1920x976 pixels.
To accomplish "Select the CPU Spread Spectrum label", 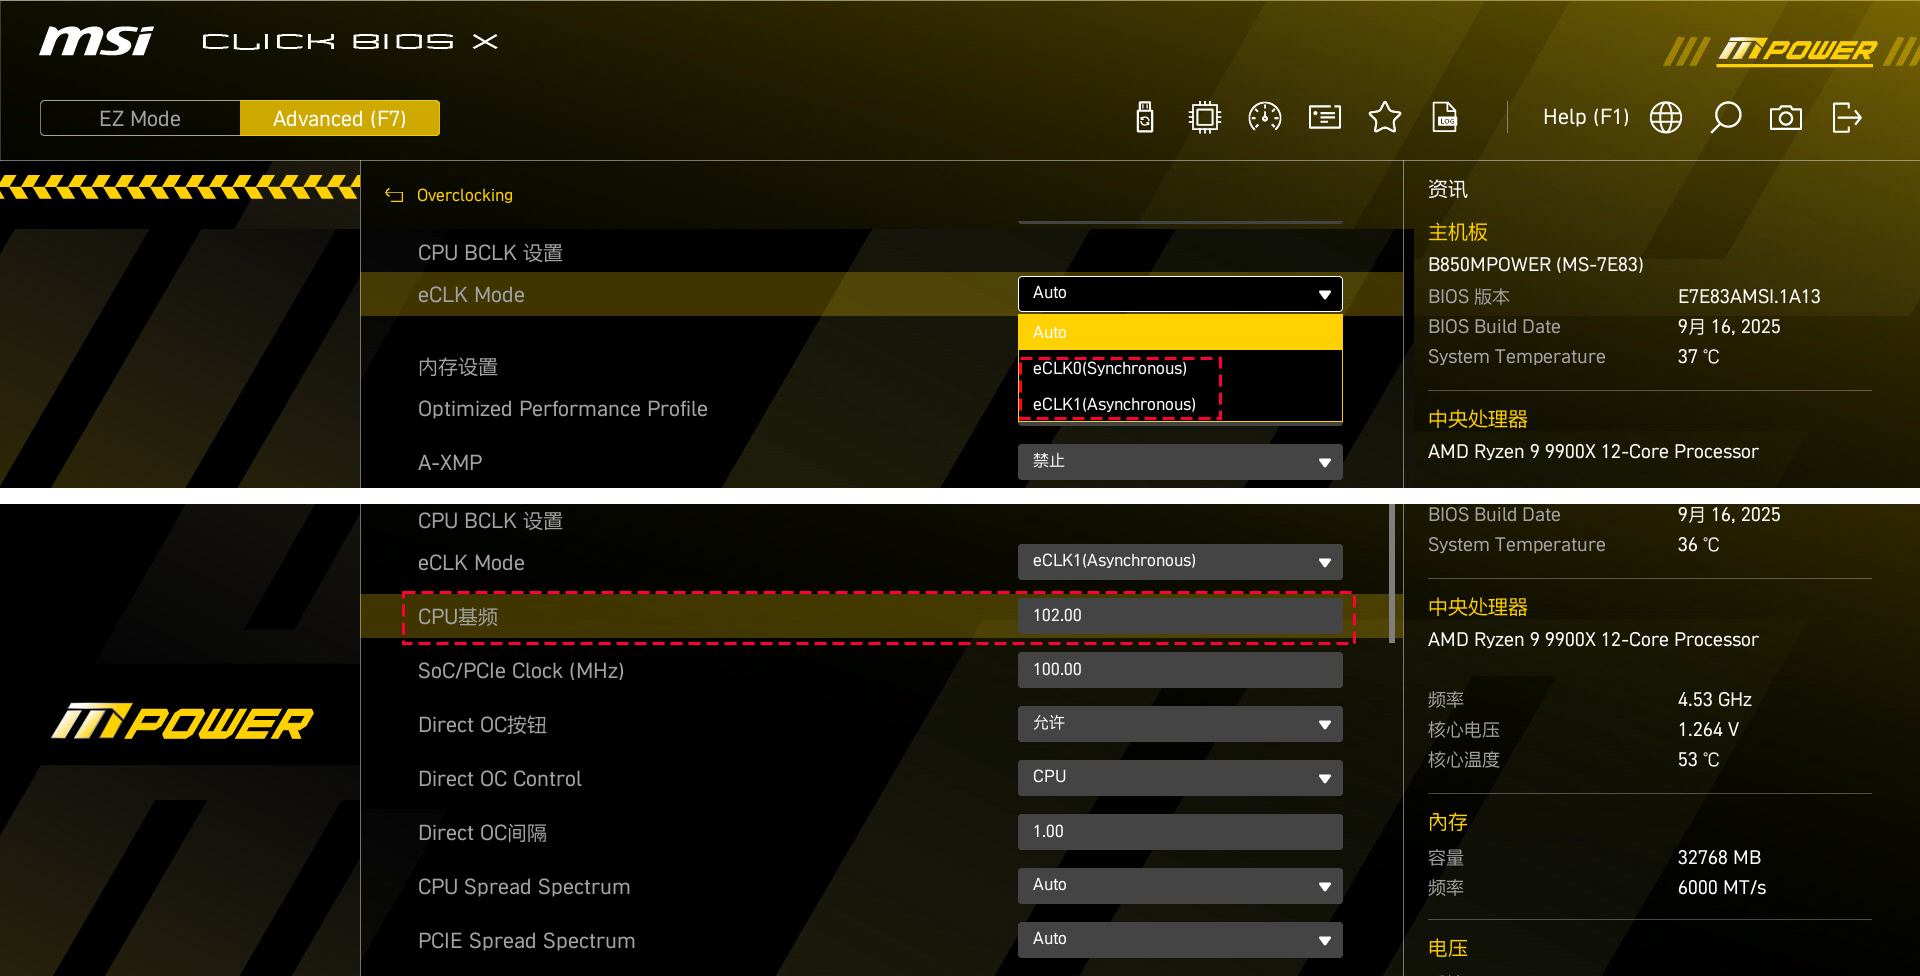I will [524, 887].
